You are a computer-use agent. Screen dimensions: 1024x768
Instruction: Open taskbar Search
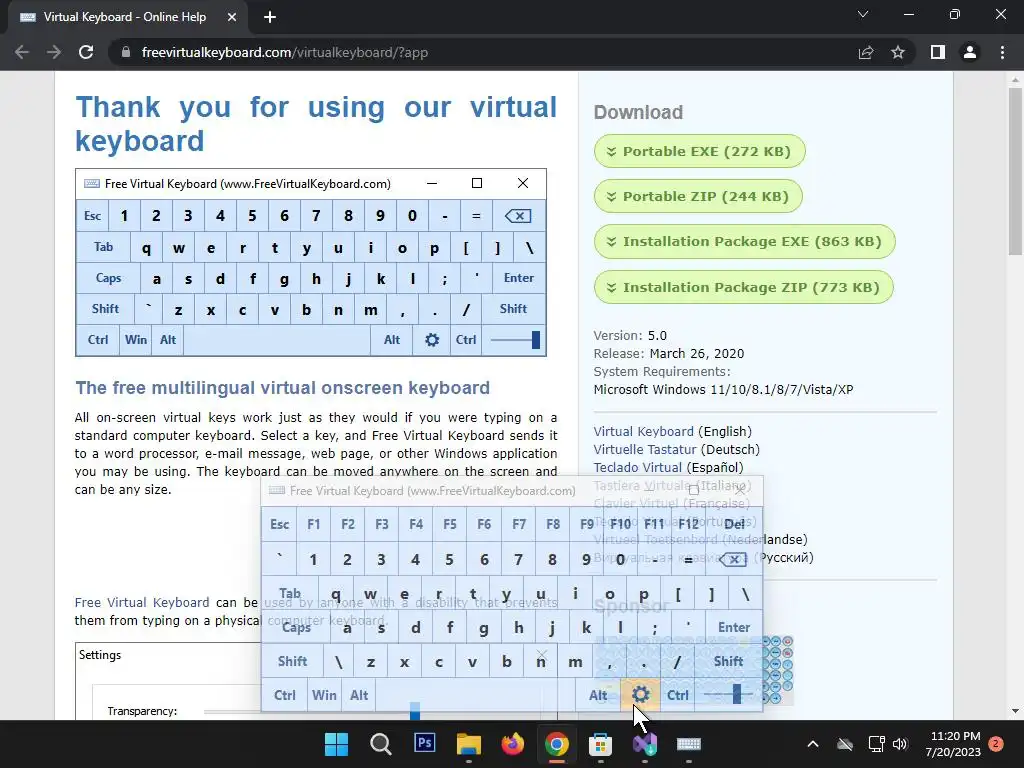[380, 744]
